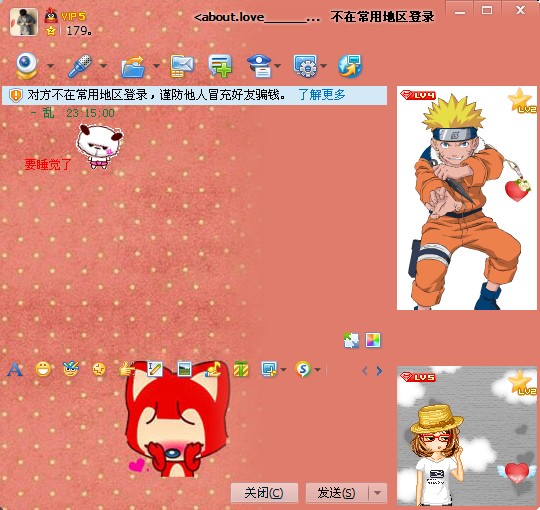Click the security shield warning icon
The height and width of the screenshot is (510, 540).
15,95
